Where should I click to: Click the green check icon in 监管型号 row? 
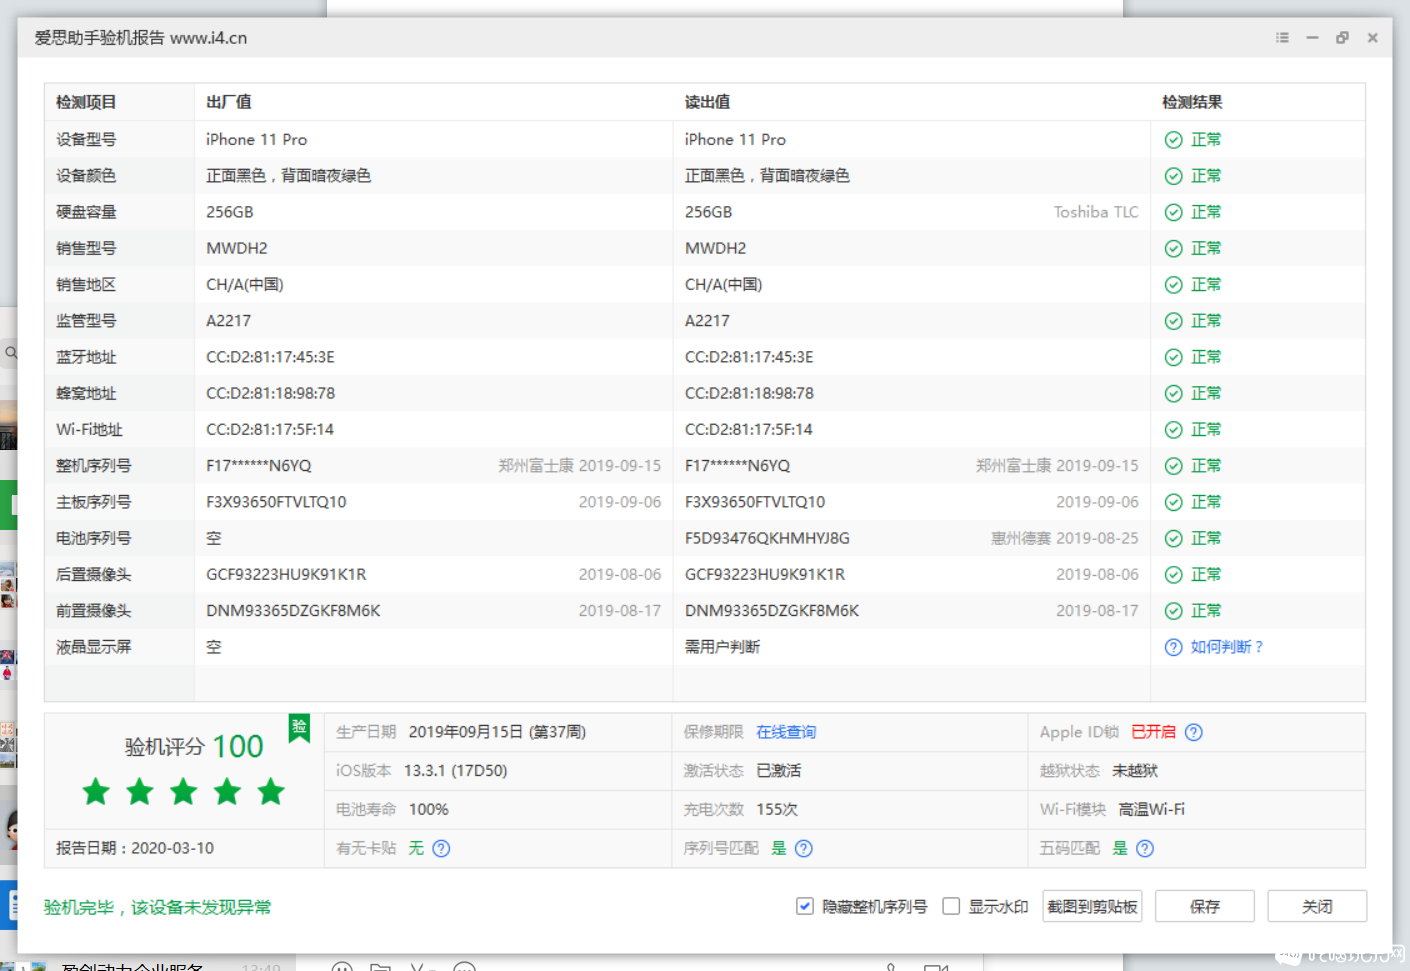coord(1174,321)
